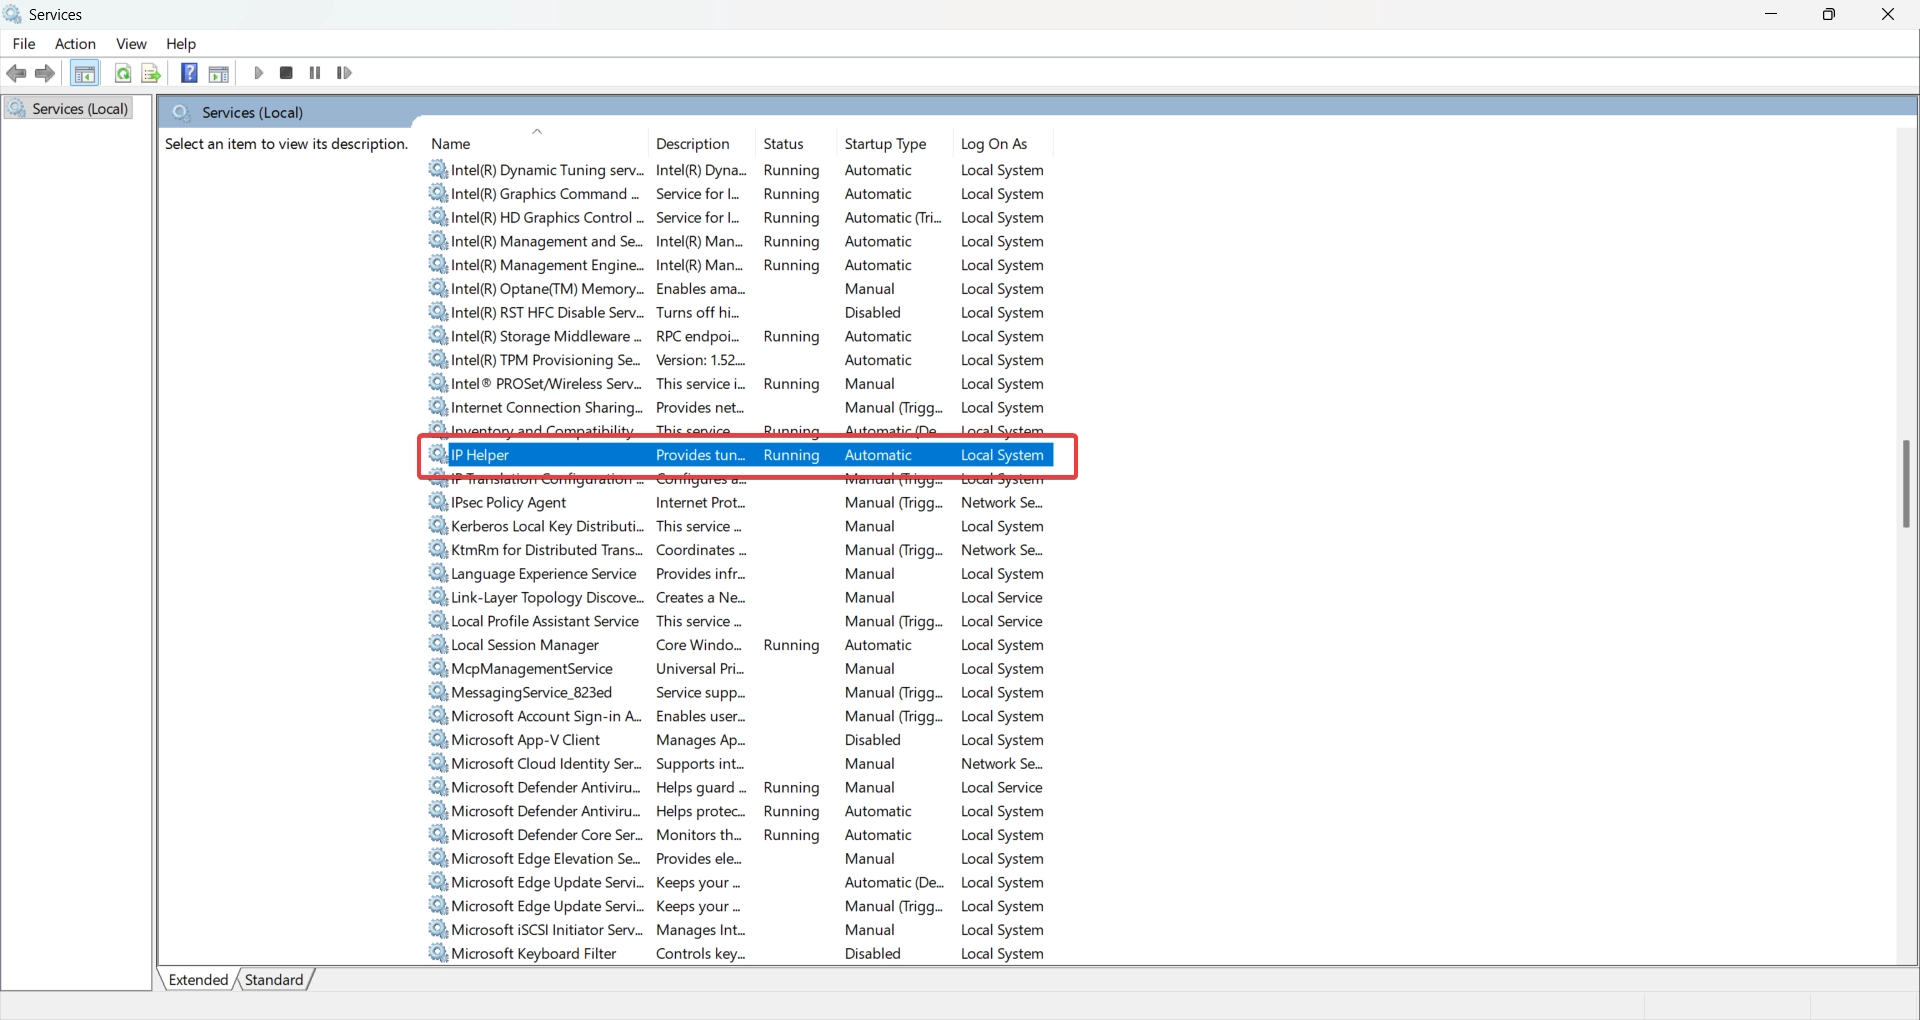
Task: Sort by the Name column header
Action: (537, 144)
